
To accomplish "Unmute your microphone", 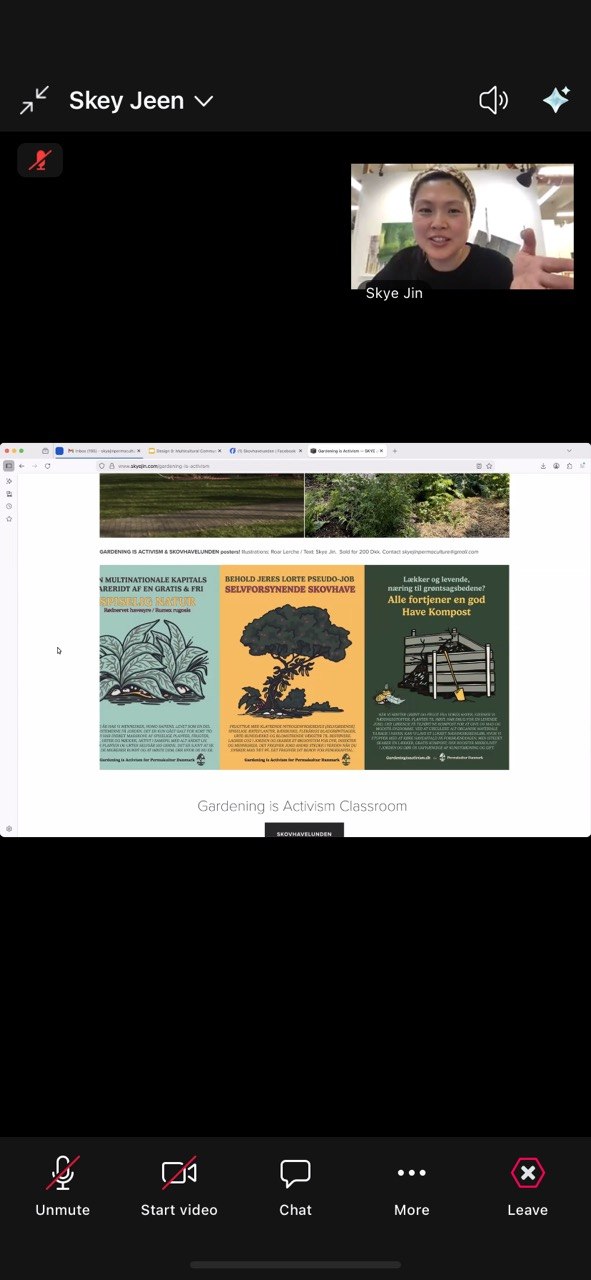I will pos(63,1186).
